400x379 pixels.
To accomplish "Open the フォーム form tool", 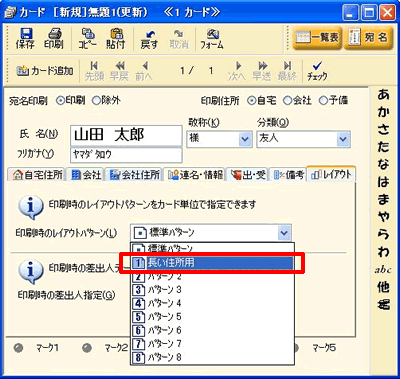I will click(212, 39).
